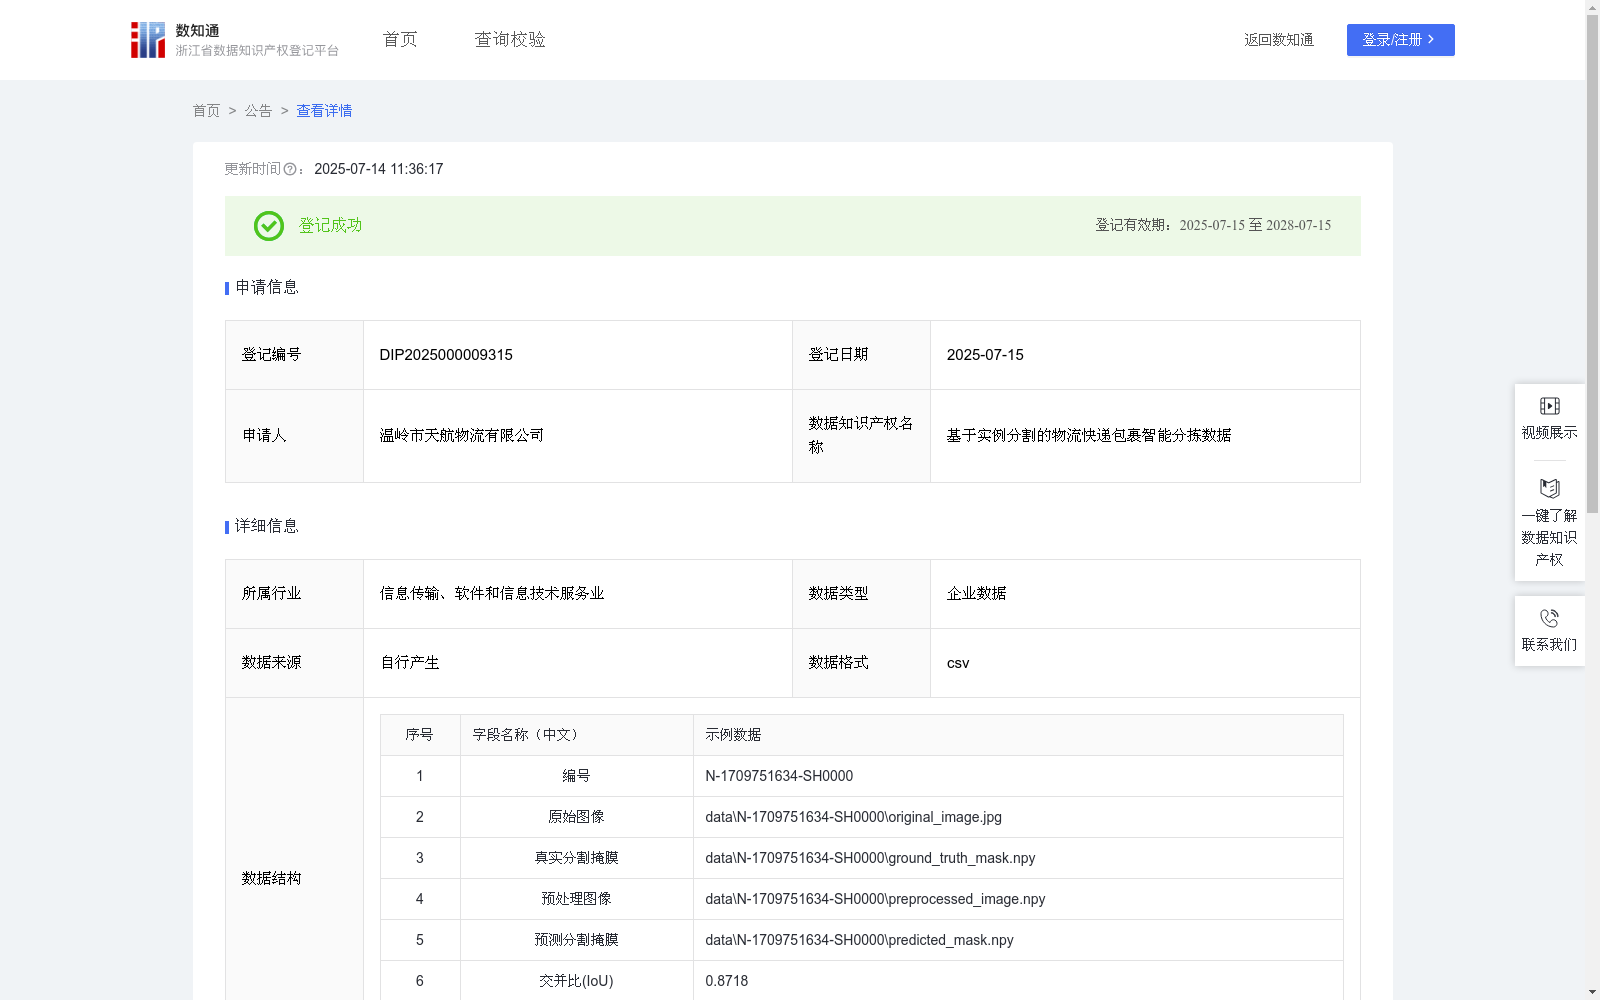Screen dimensions: 1600x1000
Task: Click the 数知通 logo icon
Action: tap(148, 40)
